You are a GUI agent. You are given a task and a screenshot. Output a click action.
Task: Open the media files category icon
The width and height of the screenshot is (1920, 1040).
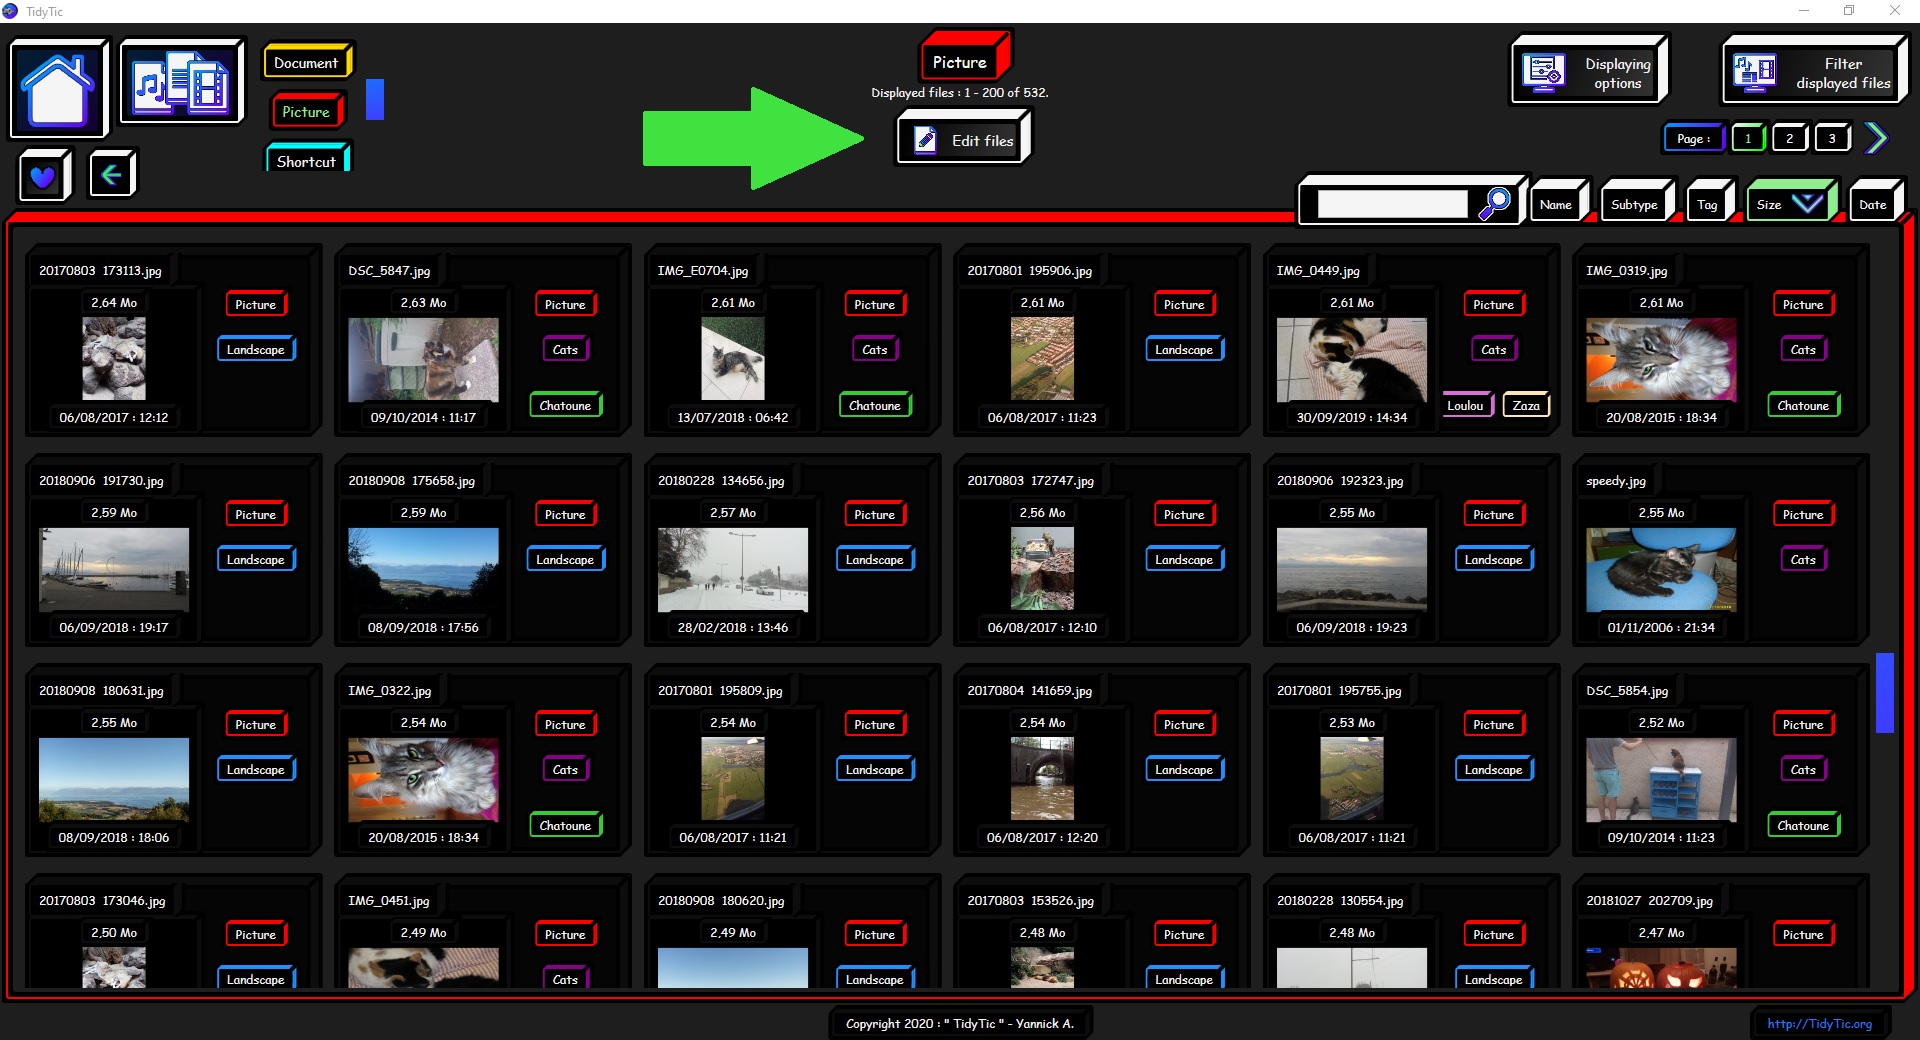tap(181, 81)
